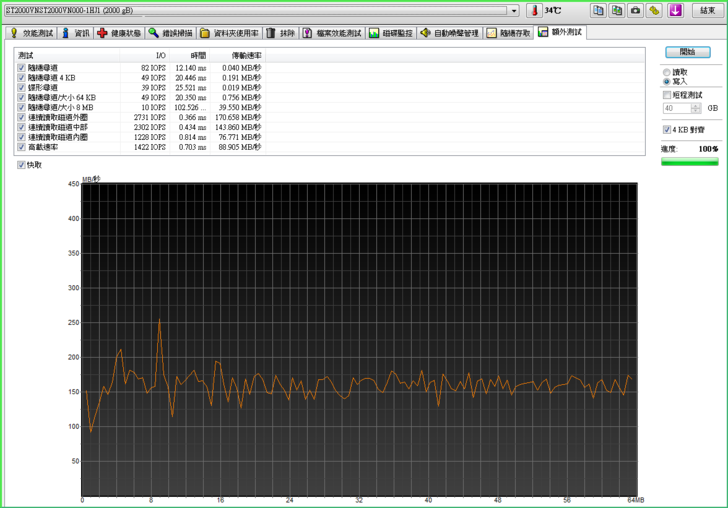Open the ST2000VN000 drive selection dropdown

tap(514, 10)
